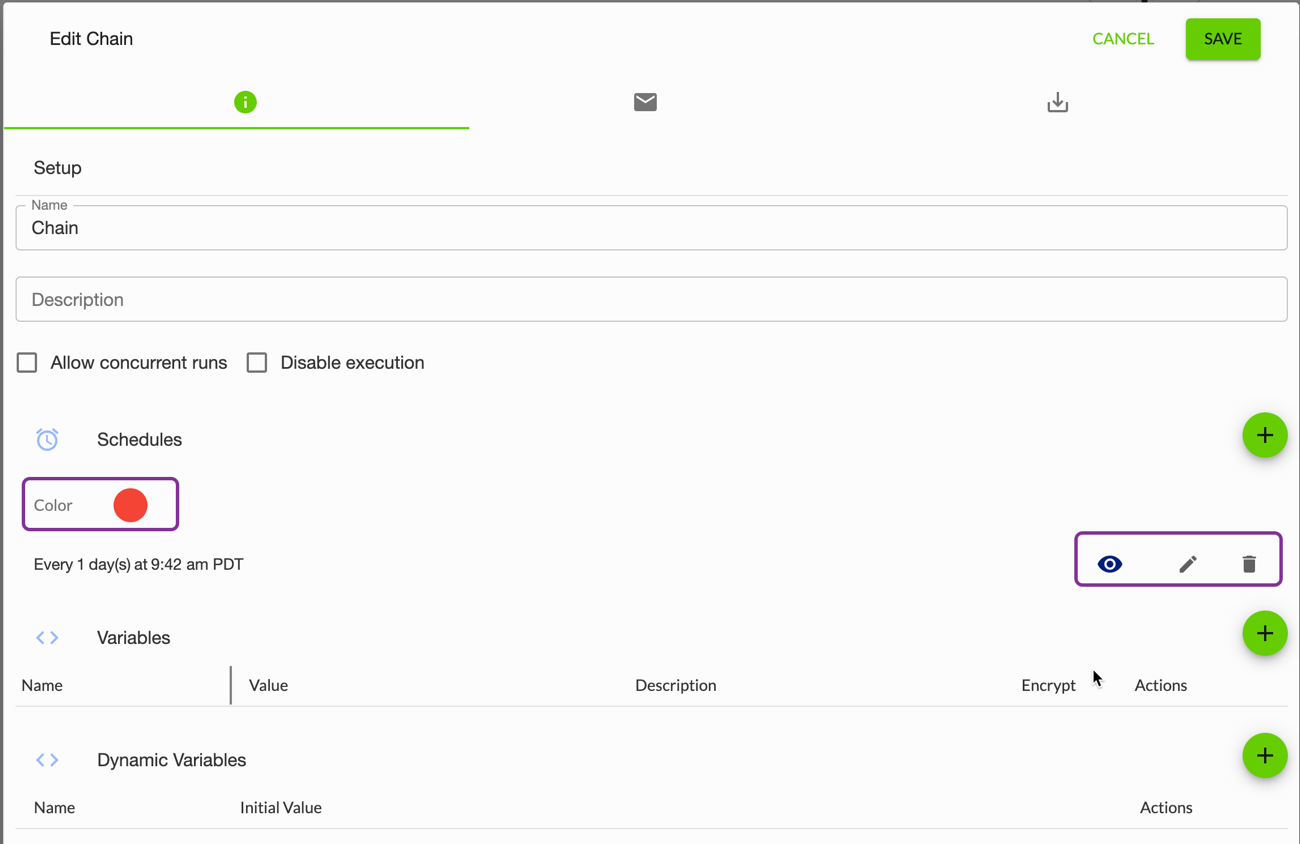Click the Value column header

pyautogui.click(x=268, y=685)
